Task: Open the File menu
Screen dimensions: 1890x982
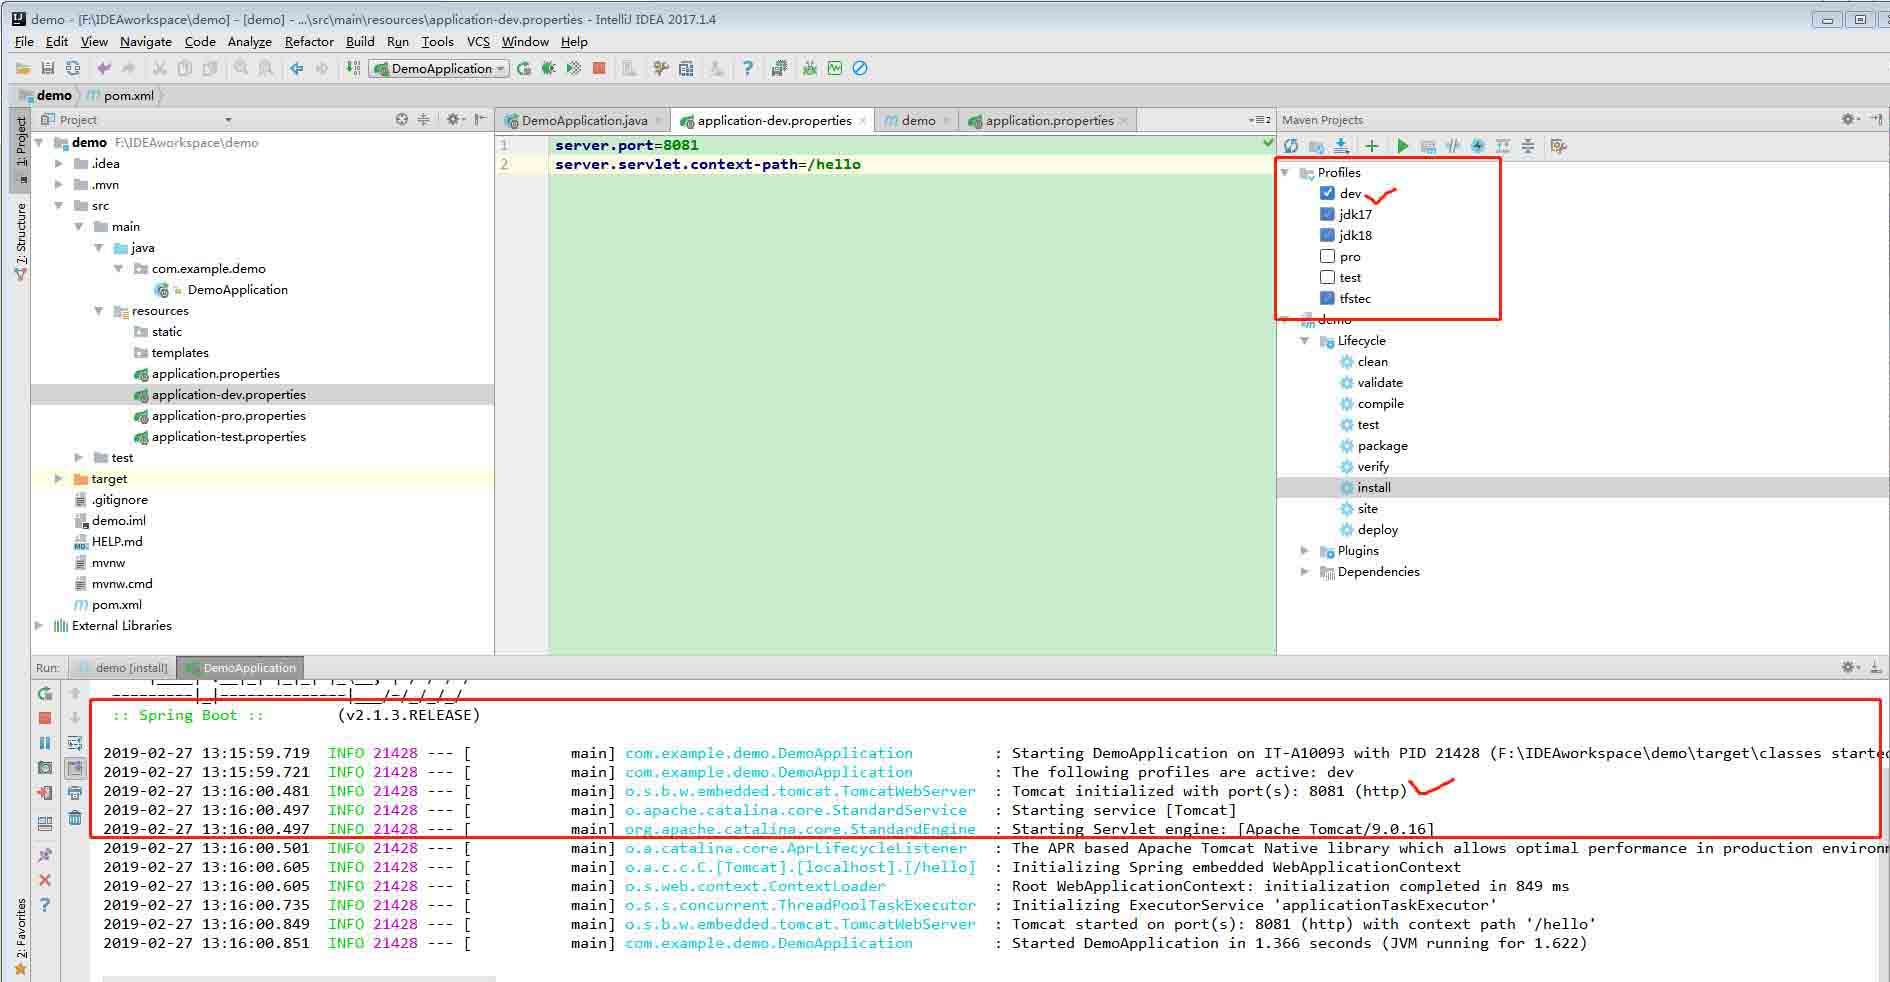Action: [x=24, y=41]
